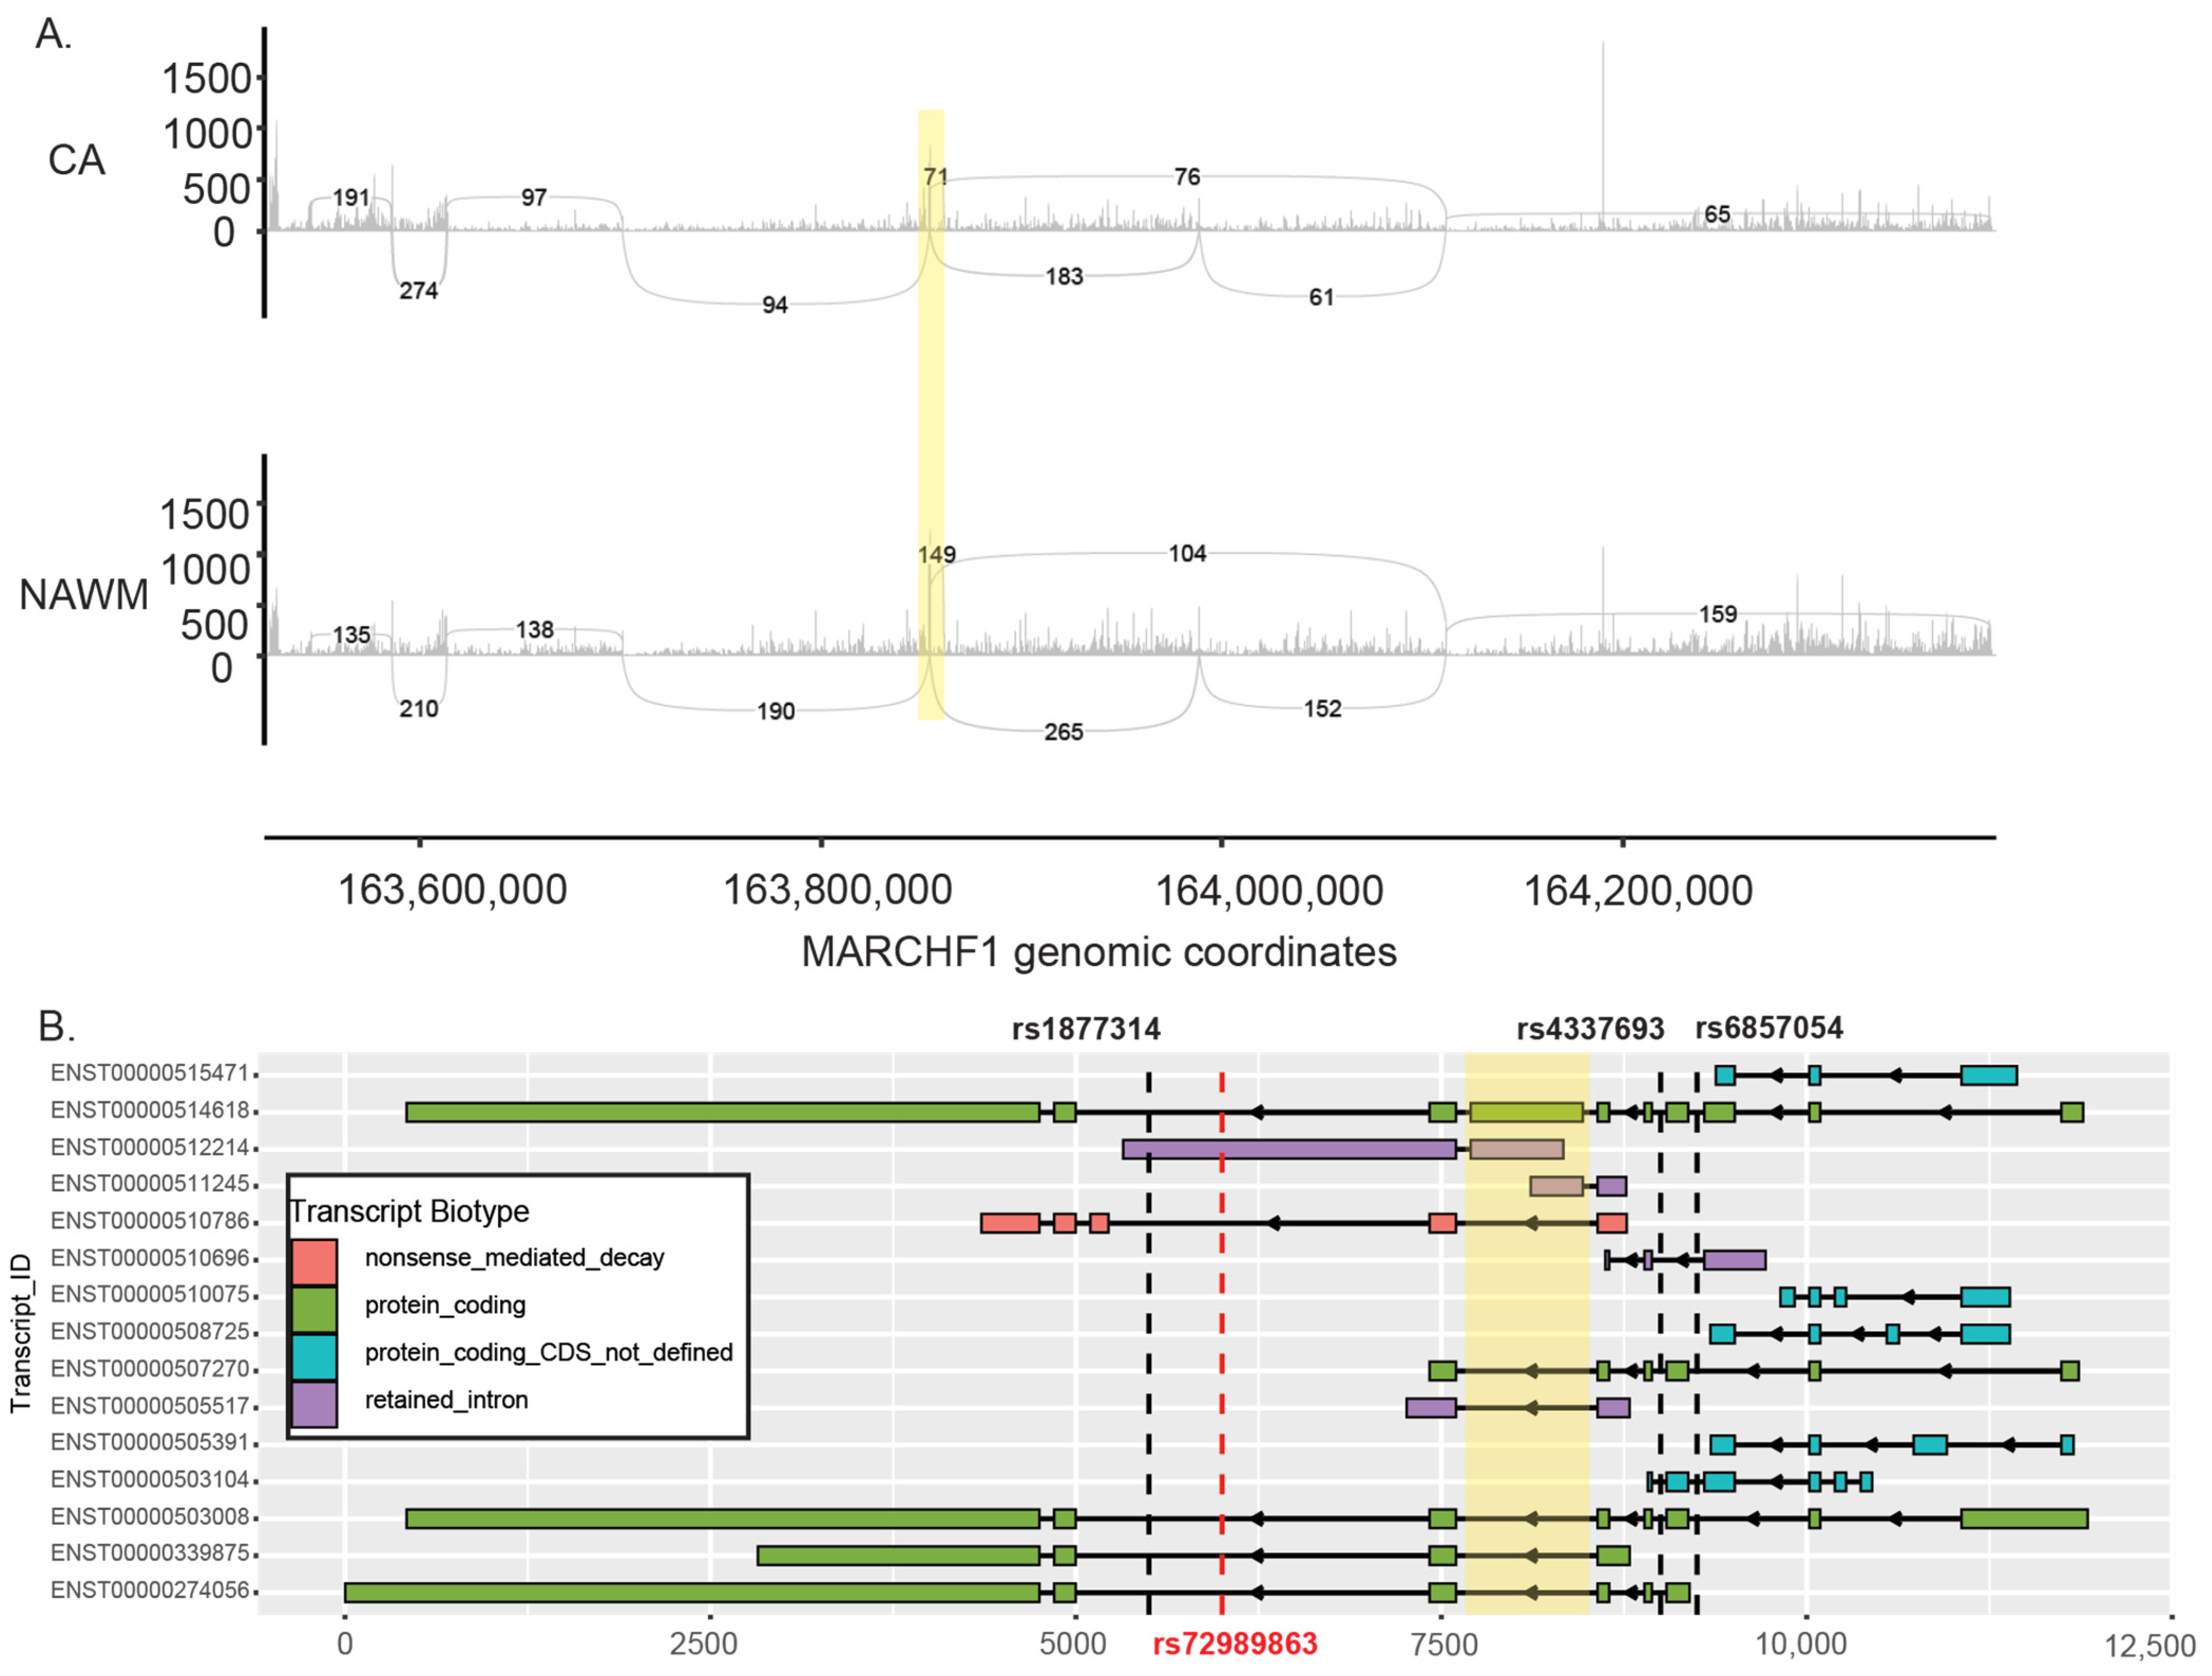Select transcript ENST00000512214 row label
Viewport: 2212px width, 1676px height.
[149, 1147]
